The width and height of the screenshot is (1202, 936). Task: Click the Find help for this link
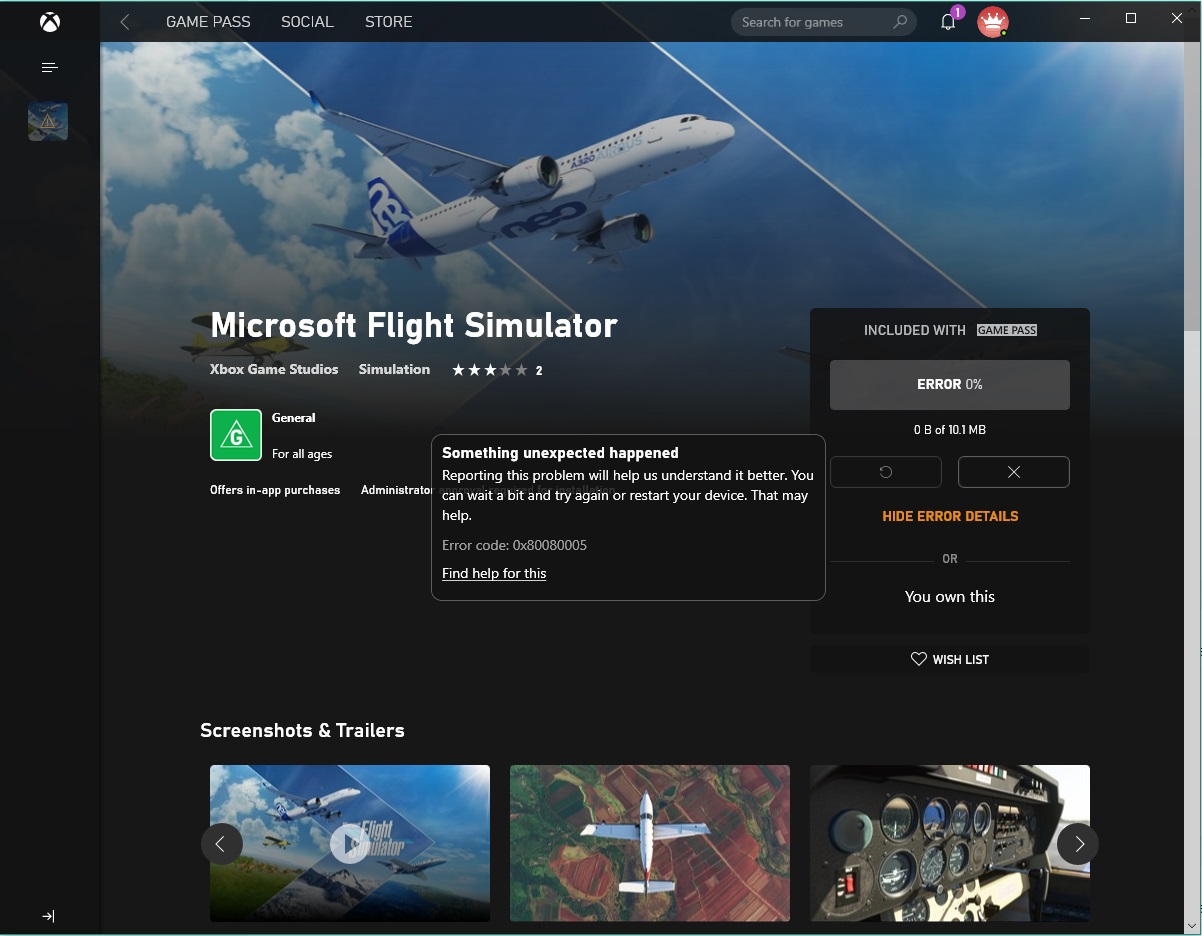(x=494, y=573)
